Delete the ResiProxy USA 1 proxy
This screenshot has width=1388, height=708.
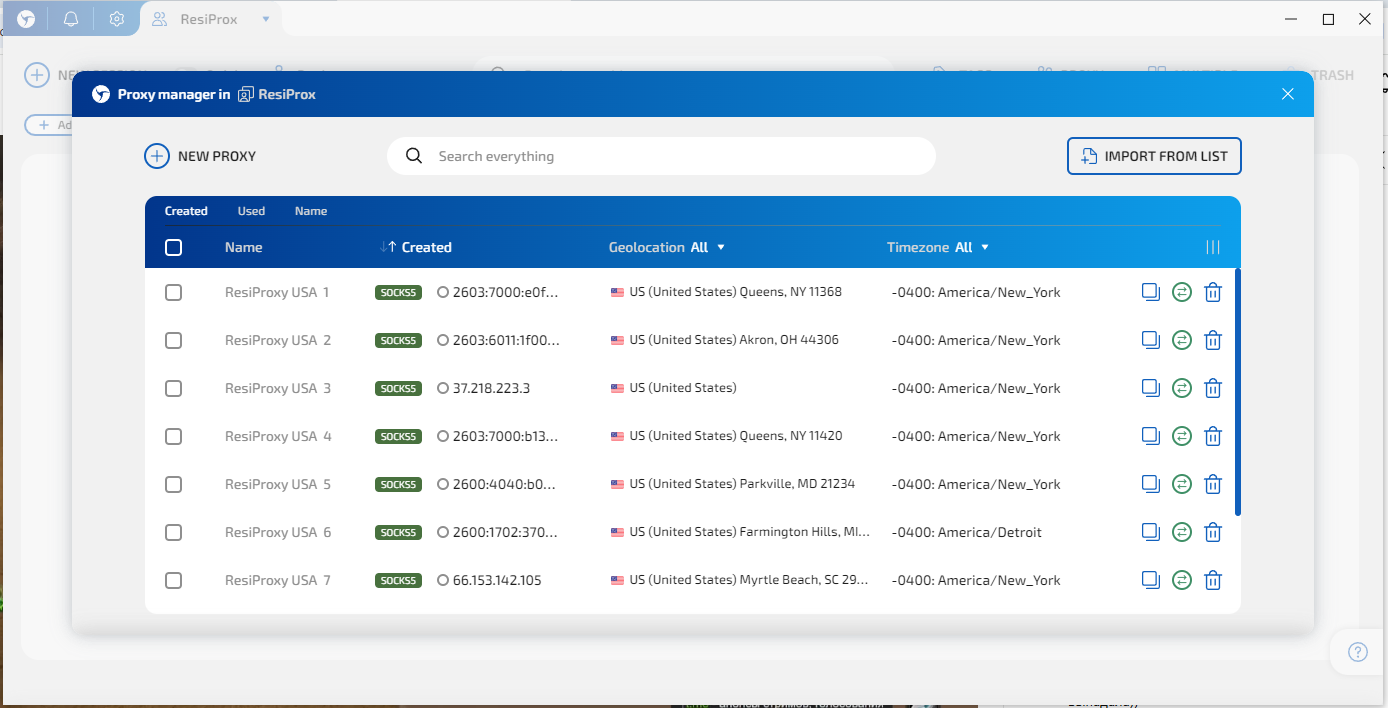pos(1213,292)
